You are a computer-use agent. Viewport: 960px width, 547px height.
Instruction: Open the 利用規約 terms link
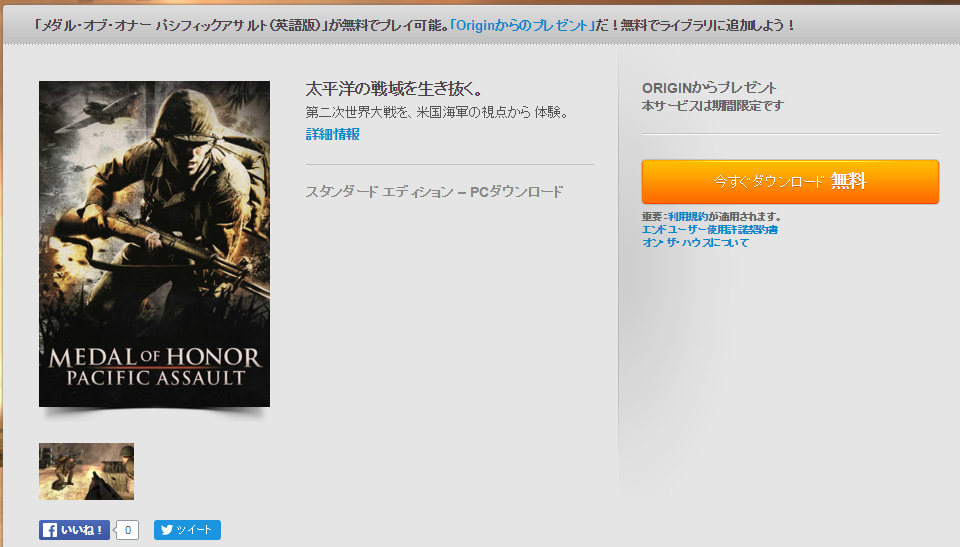(688, 217)
